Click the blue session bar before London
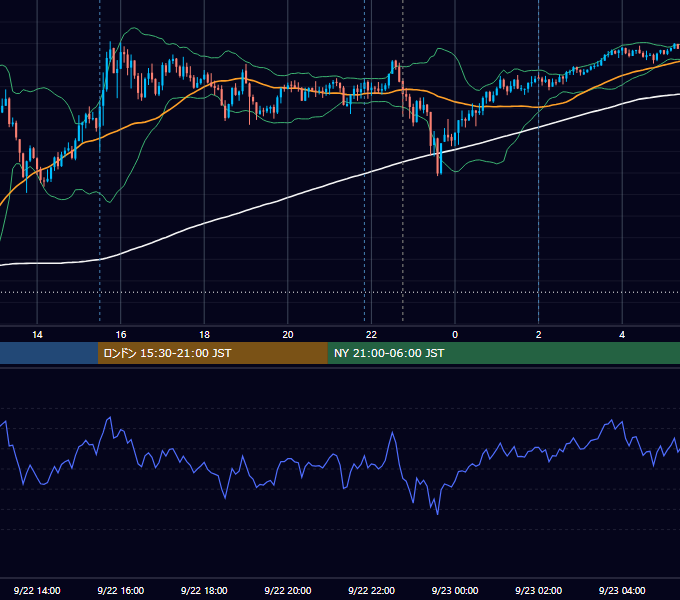Viewport: 680px width, 600px height. (49, 353)
